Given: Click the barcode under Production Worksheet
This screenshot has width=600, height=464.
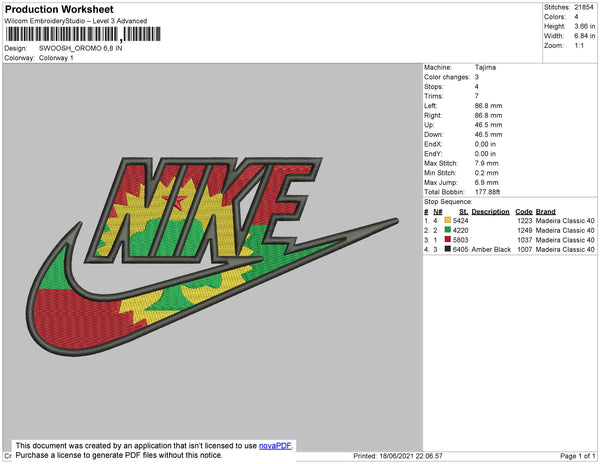Looking at the screenshot, I should [x=83, y=34].
